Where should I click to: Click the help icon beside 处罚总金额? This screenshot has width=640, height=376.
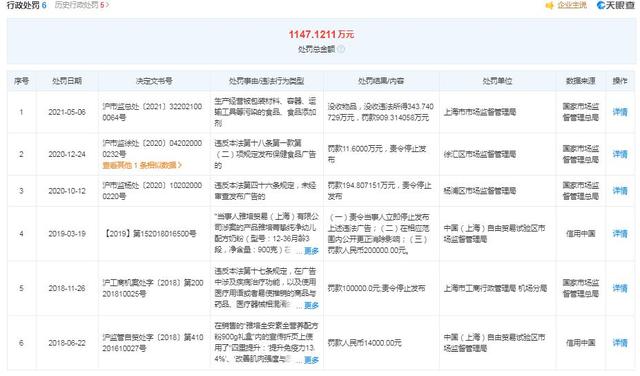click(341, 49)
